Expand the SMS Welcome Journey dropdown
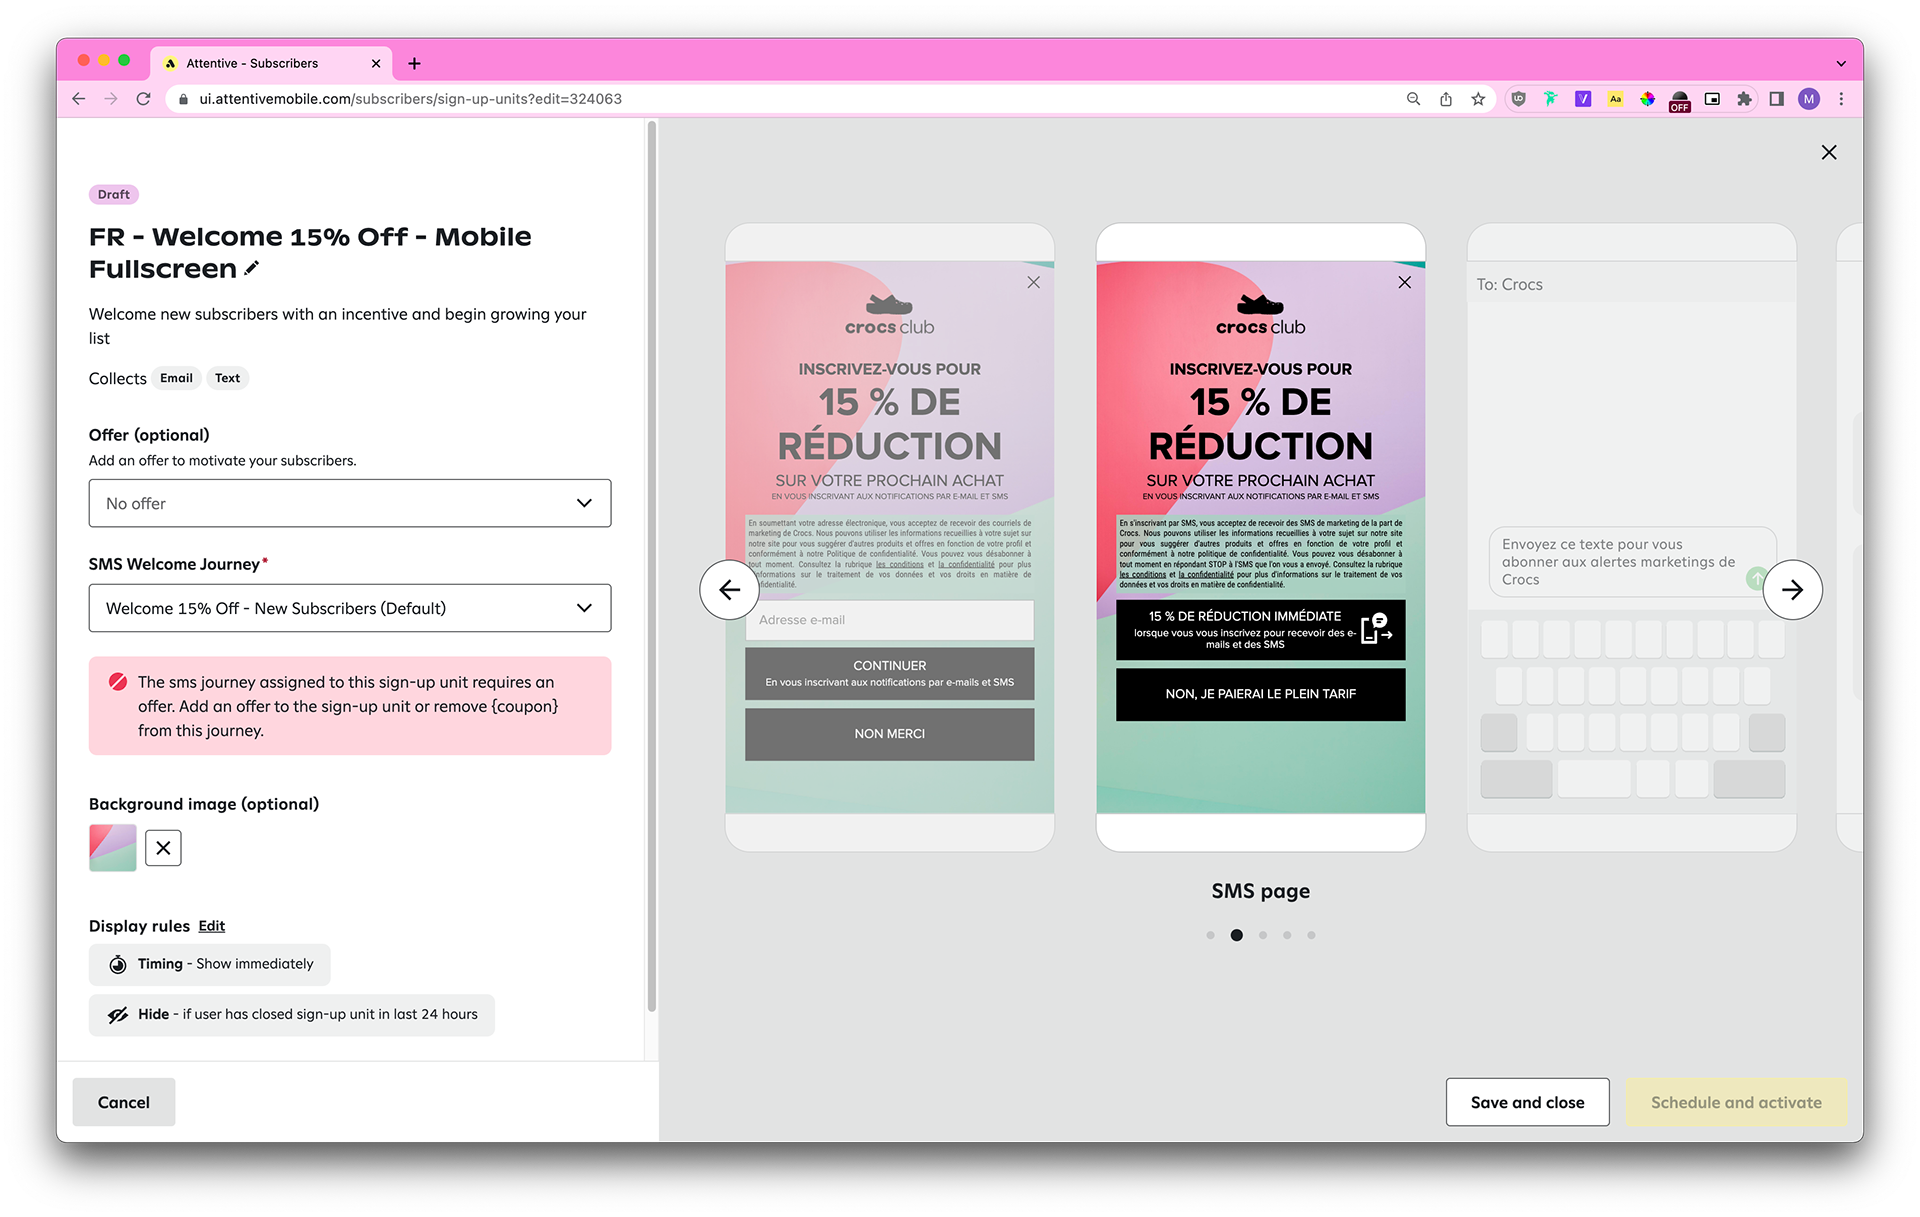1920x1217 pixels. click(349, 608)
